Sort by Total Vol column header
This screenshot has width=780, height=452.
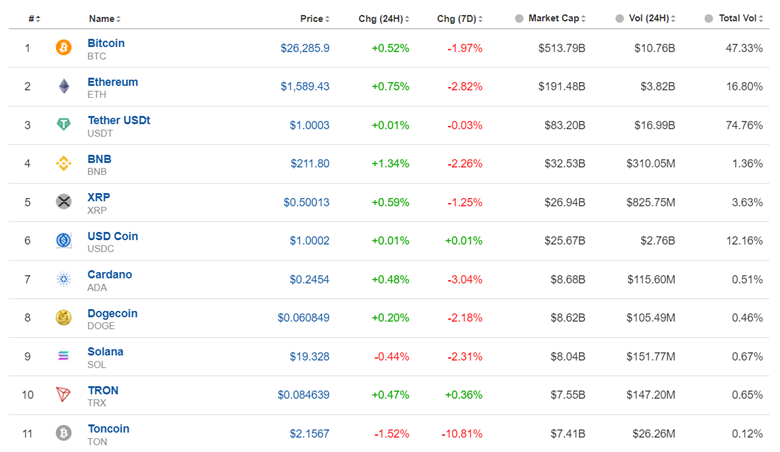click(741, 18)
